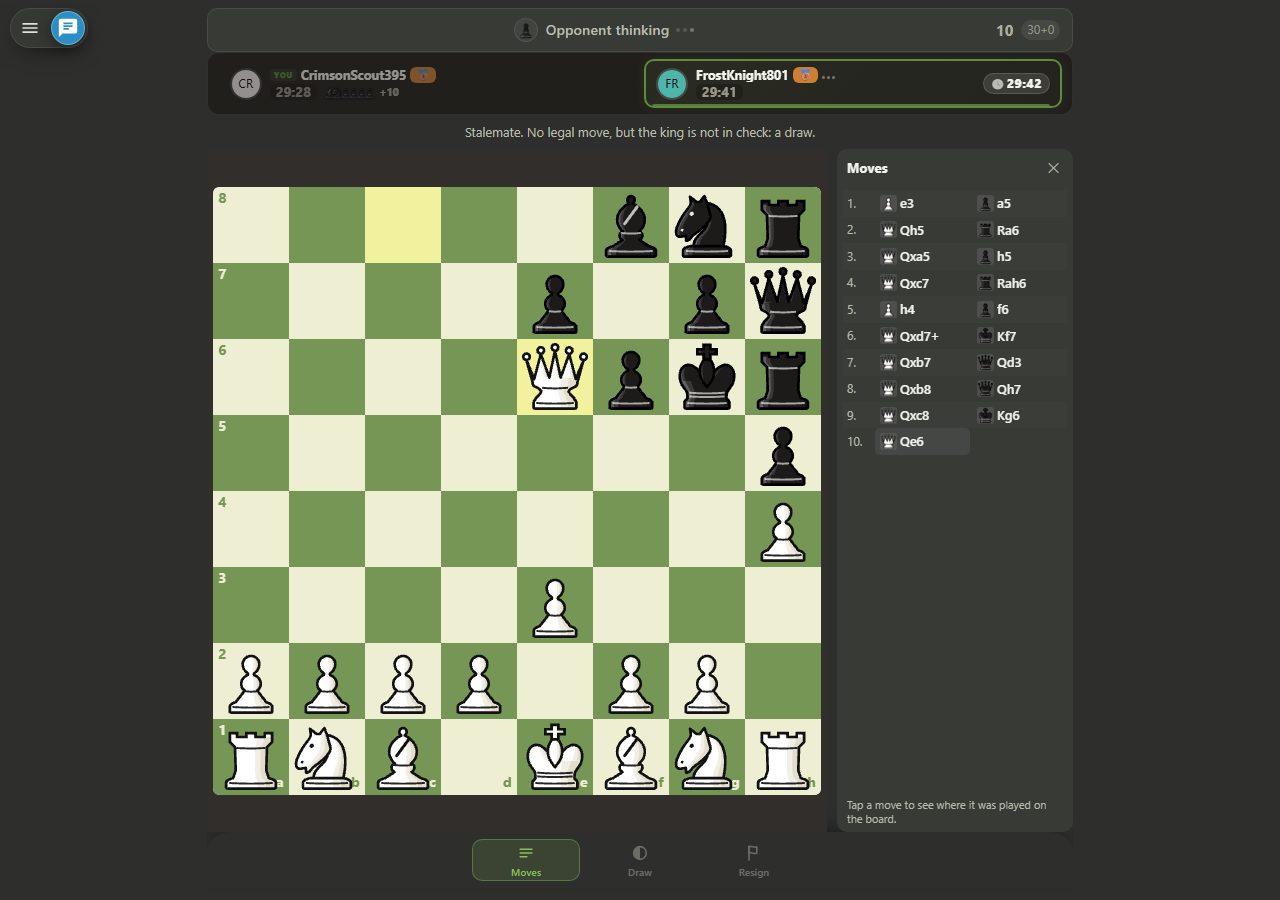Select Black's move Rah6
This screenshot has height=900, width=1280.
coord(1019,283)
